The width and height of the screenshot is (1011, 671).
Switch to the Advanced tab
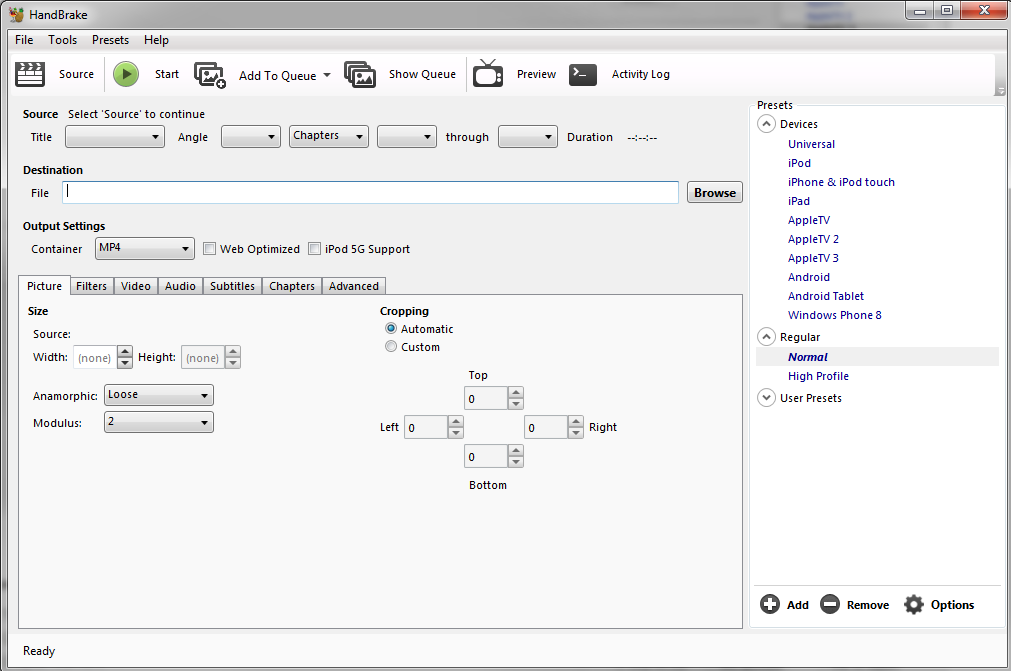[x=354, y=286]
